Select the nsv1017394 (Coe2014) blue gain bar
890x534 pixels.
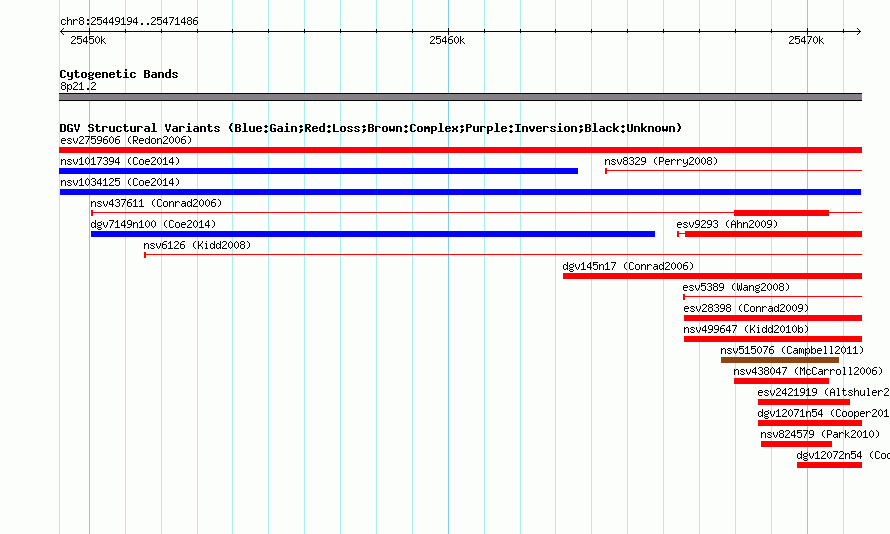(x=318, y=171)
